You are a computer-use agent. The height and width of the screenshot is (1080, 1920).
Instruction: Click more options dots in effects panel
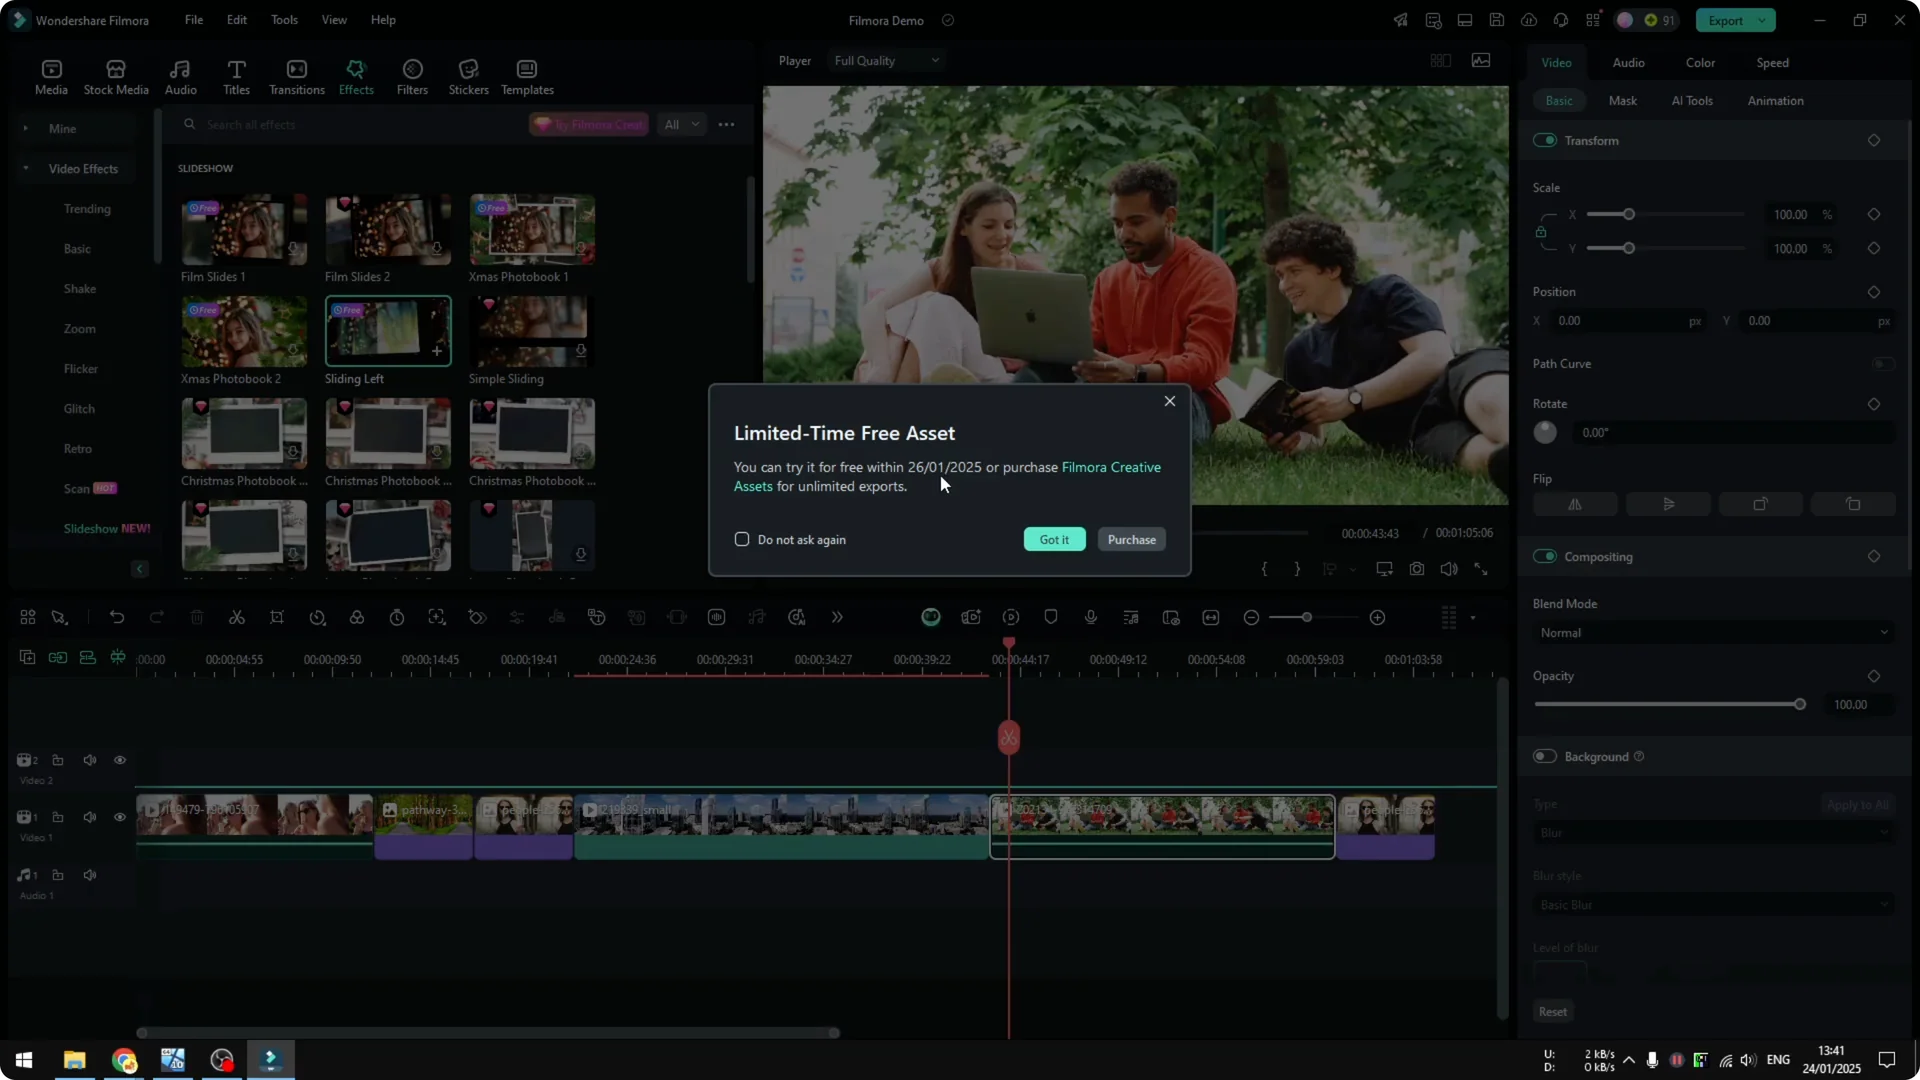click(726, 125)
